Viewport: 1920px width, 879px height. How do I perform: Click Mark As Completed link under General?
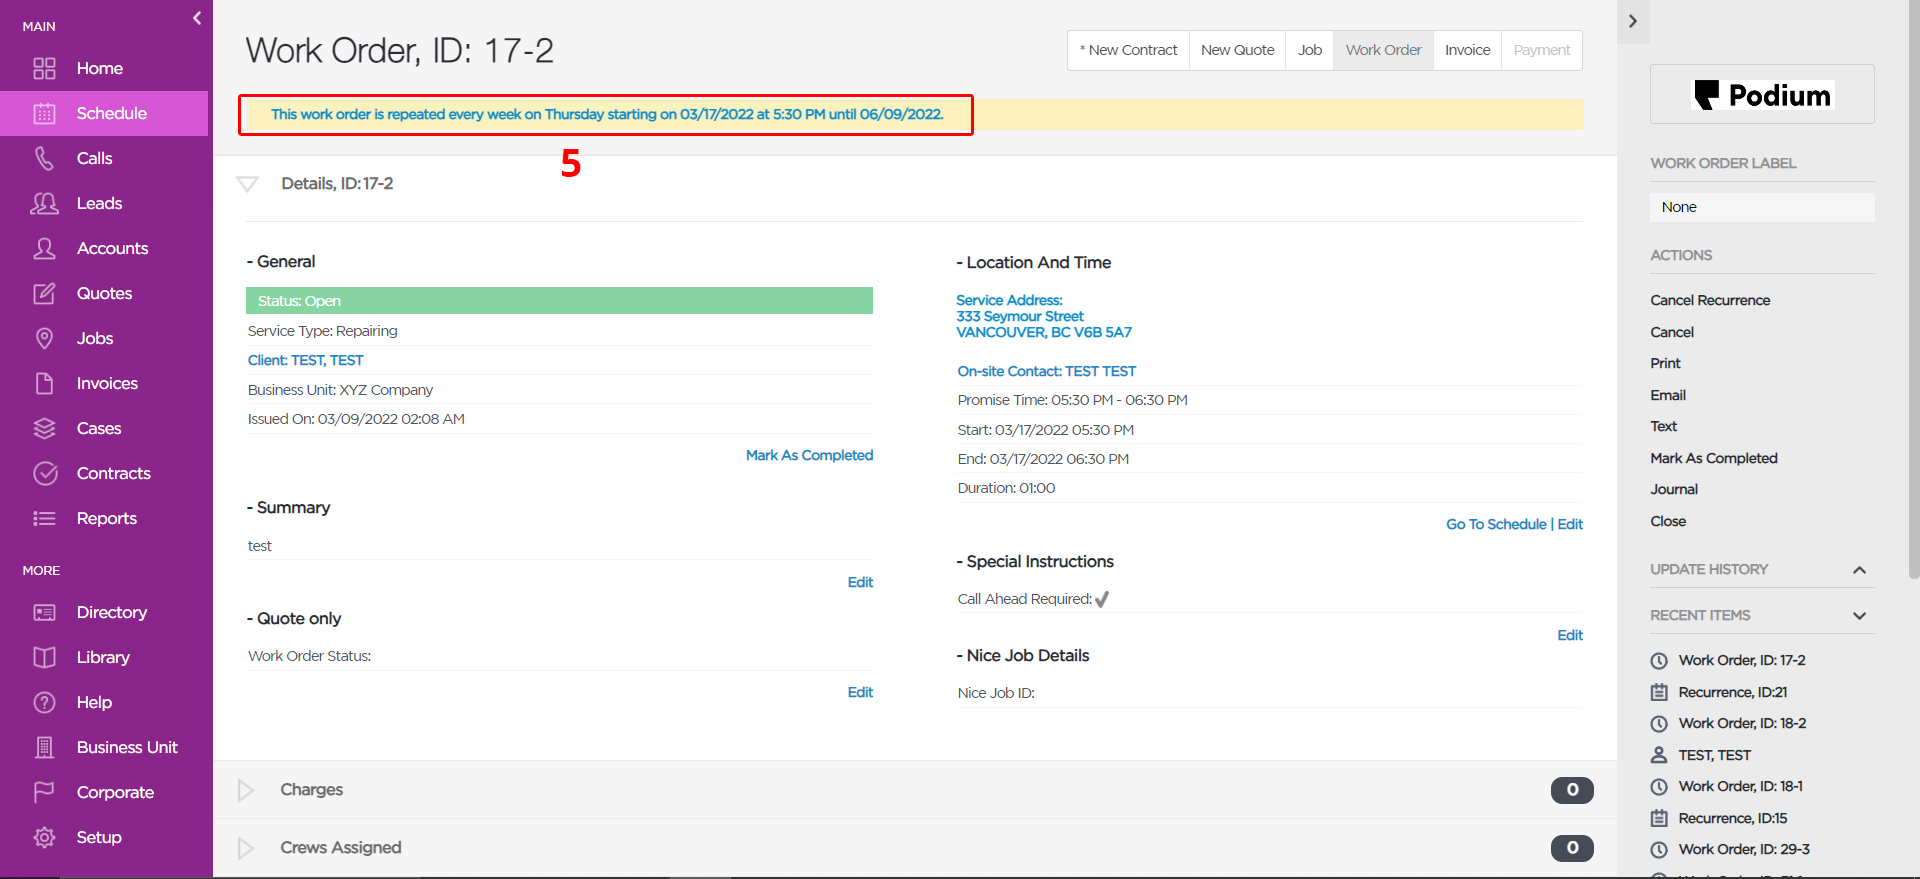coord(809,455)
